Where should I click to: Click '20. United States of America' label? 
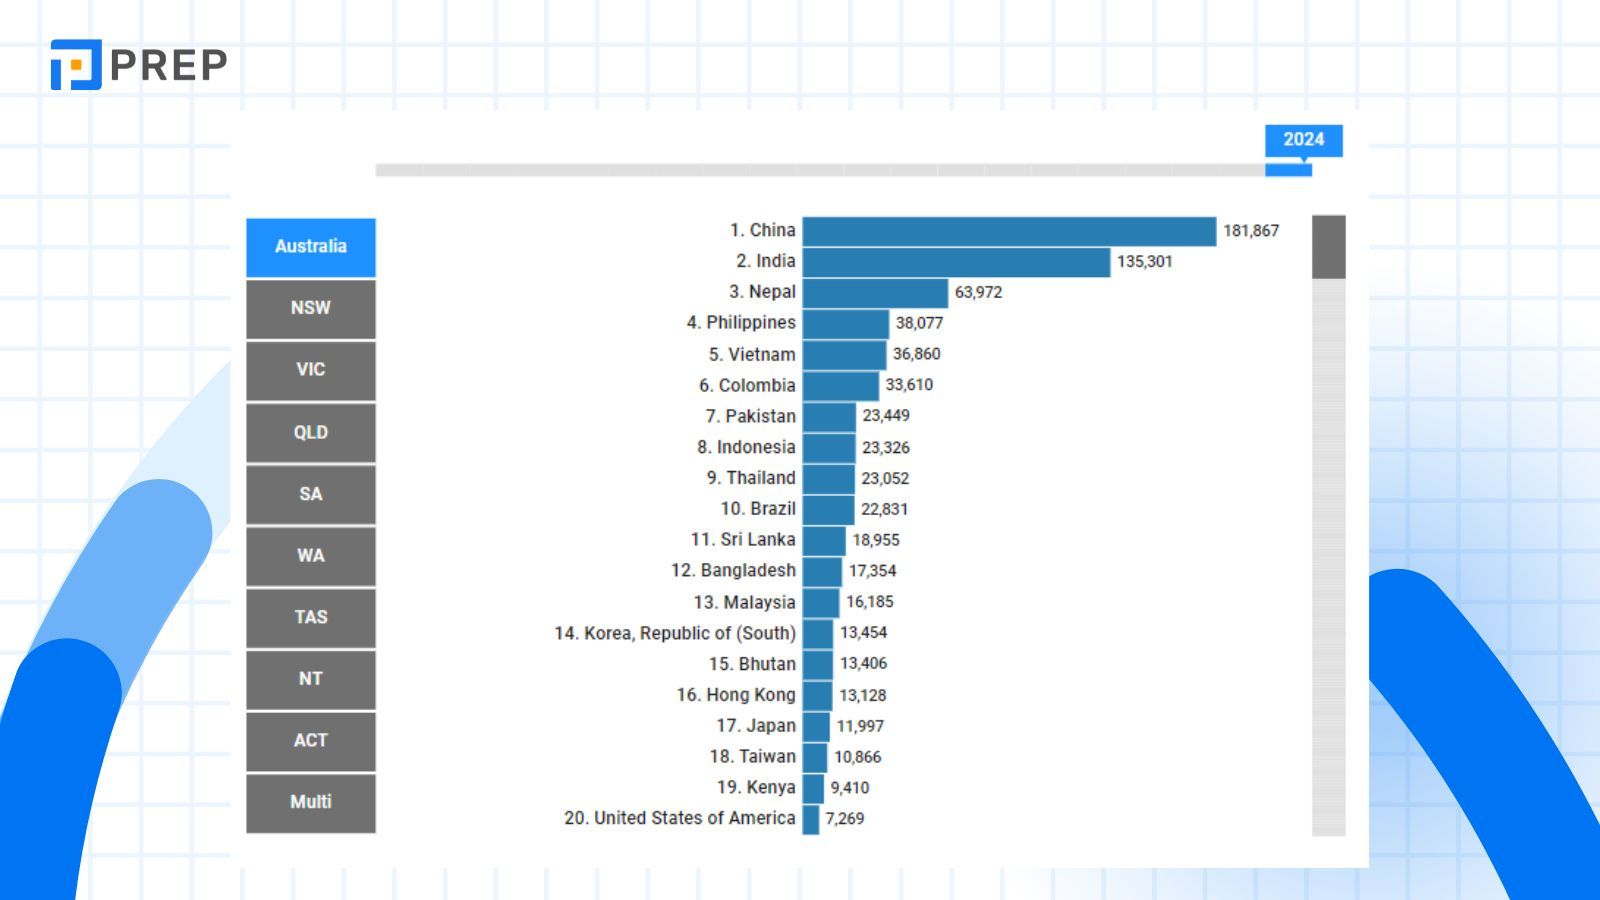[x=680, y=819]
